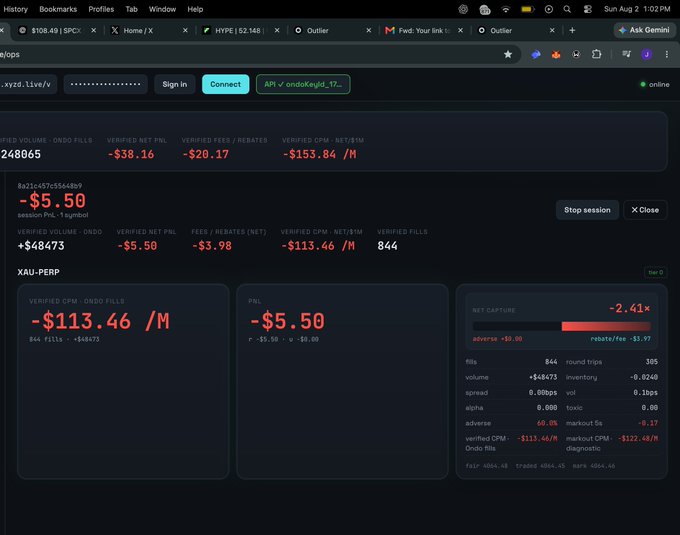Click the verified net PnL -$38.16
Viewport: 680px width, 535px height.
131,154
